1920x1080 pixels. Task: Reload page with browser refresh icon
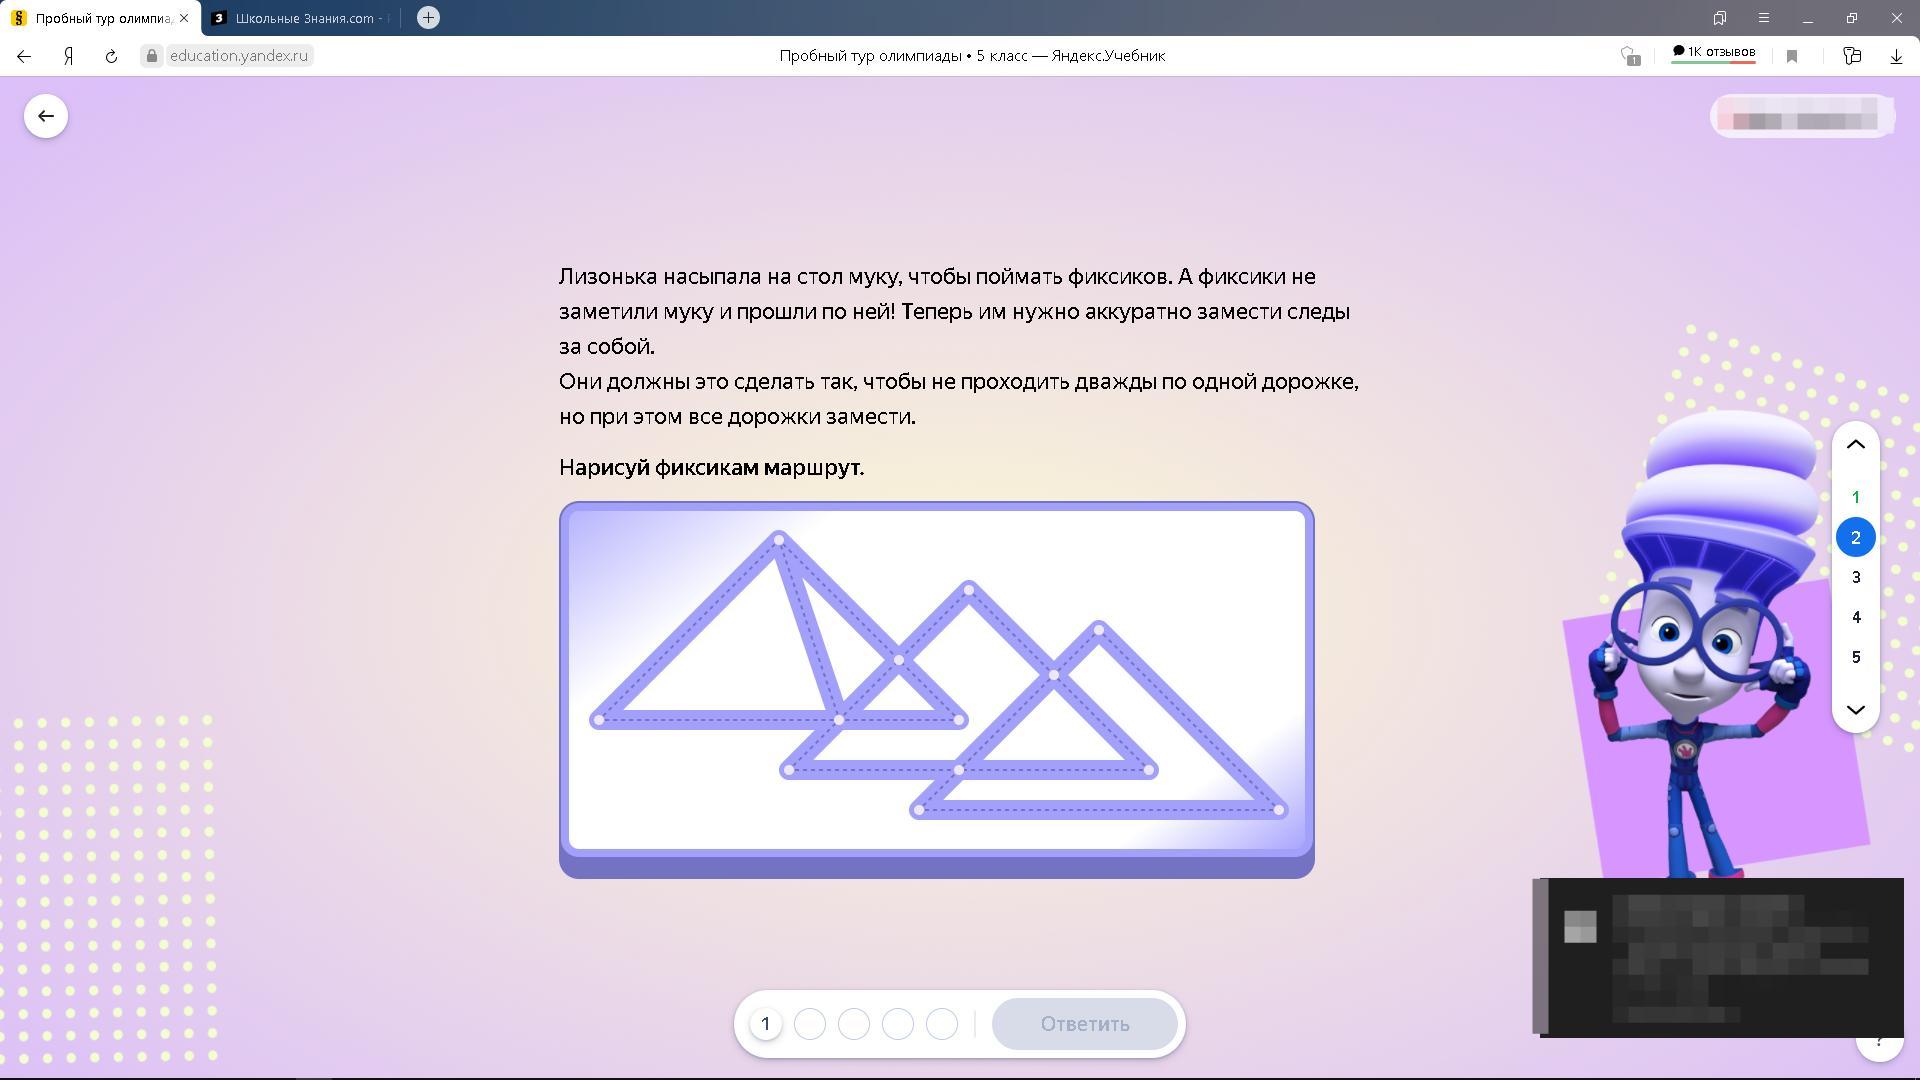(x=111, y=56)
